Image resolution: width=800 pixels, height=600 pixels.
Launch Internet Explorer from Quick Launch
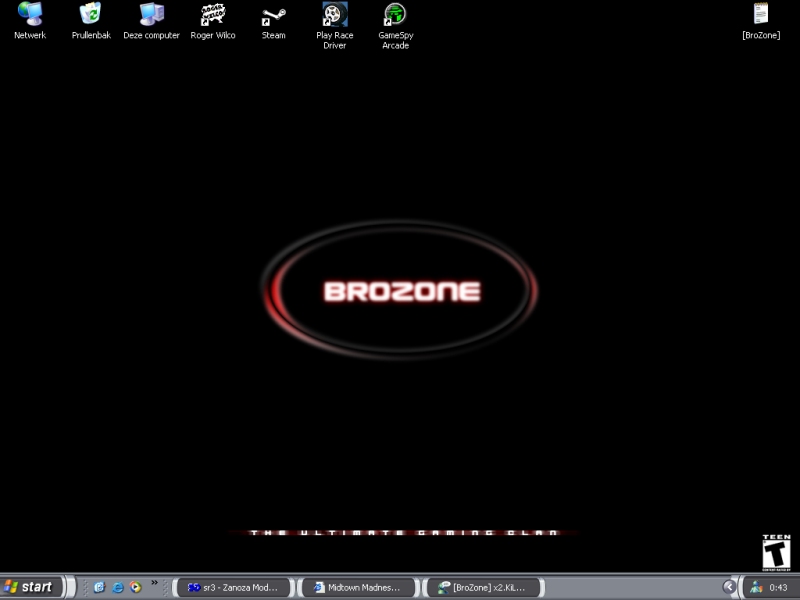[x=117, y=587]
